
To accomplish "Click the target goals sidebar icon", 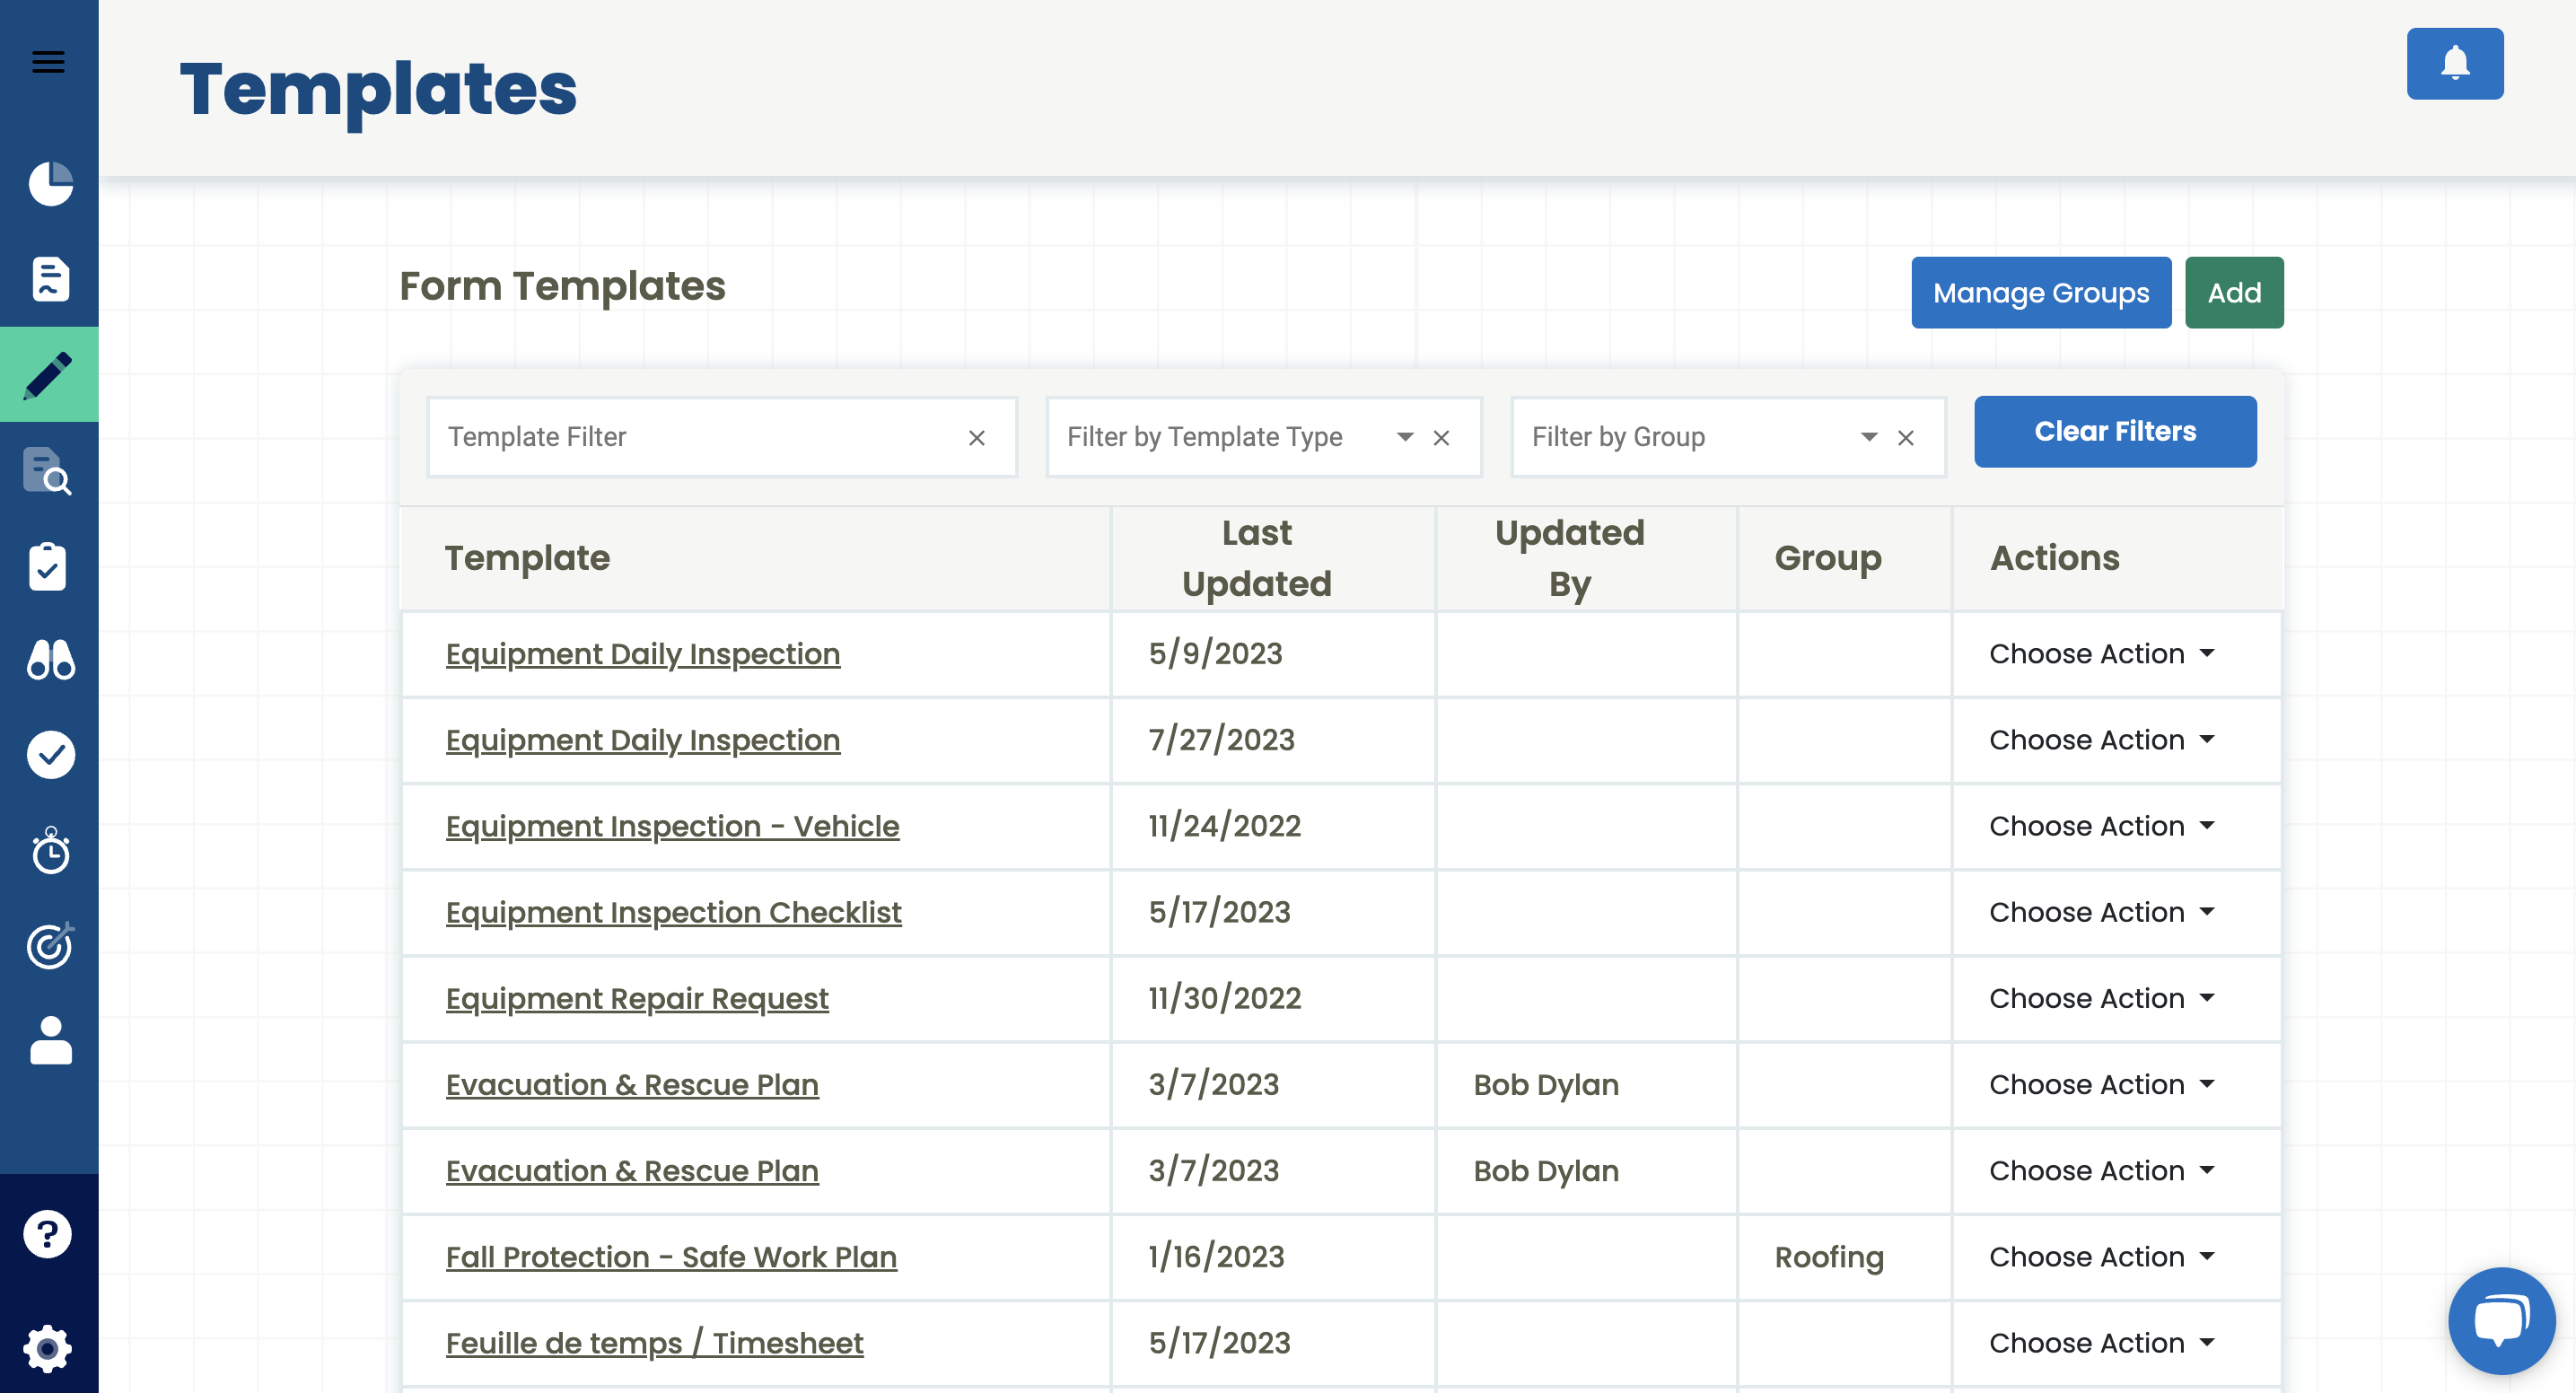I will 50,946.
